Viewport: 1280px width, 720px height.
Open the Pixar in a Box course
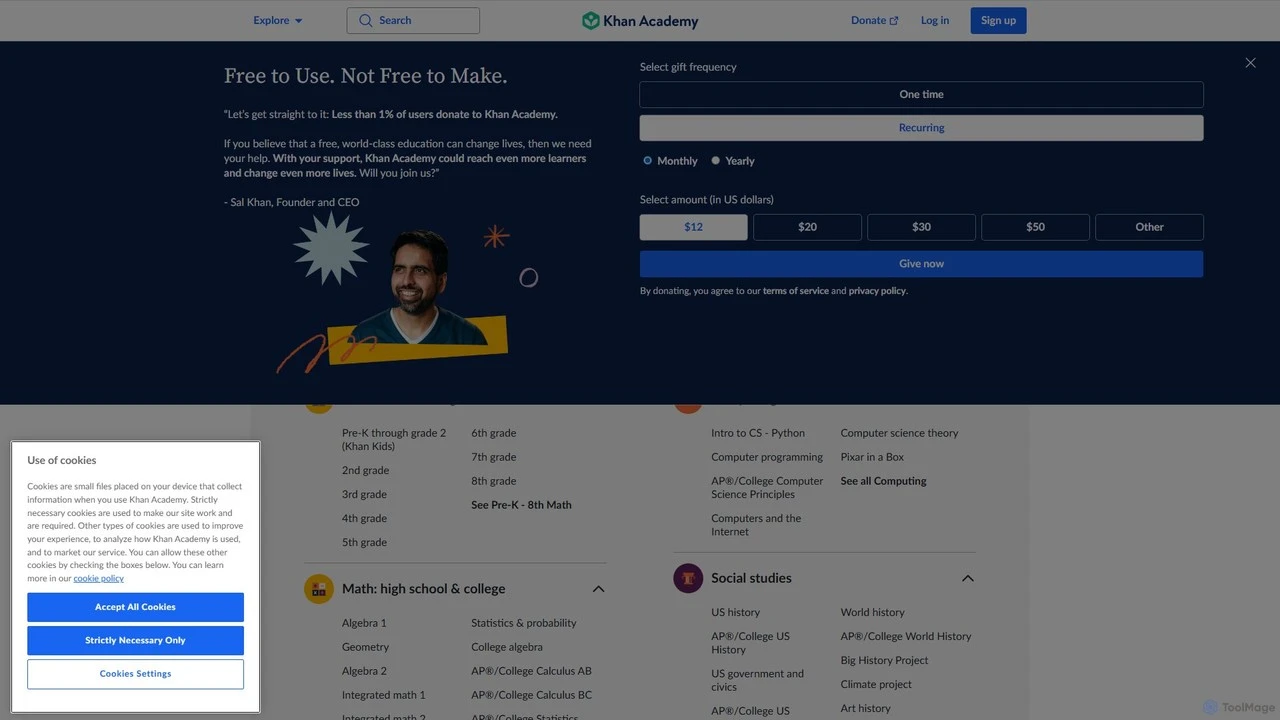click(872, 457)
